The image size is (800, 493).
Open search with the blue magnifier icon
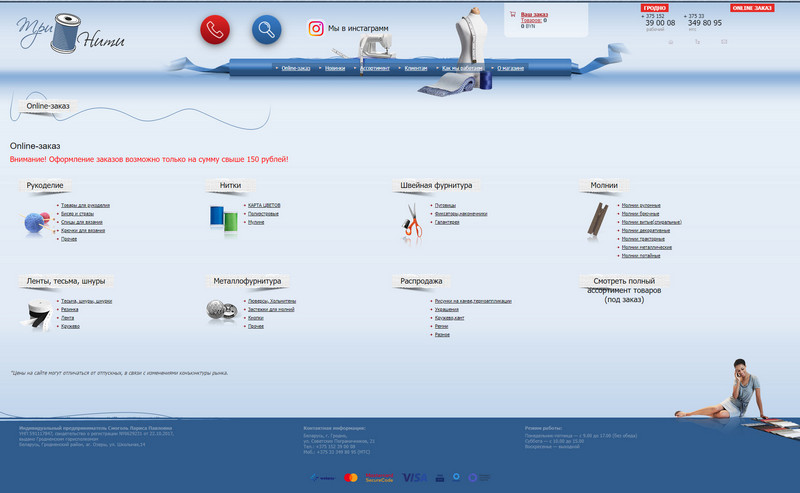(x=266, y=30)
